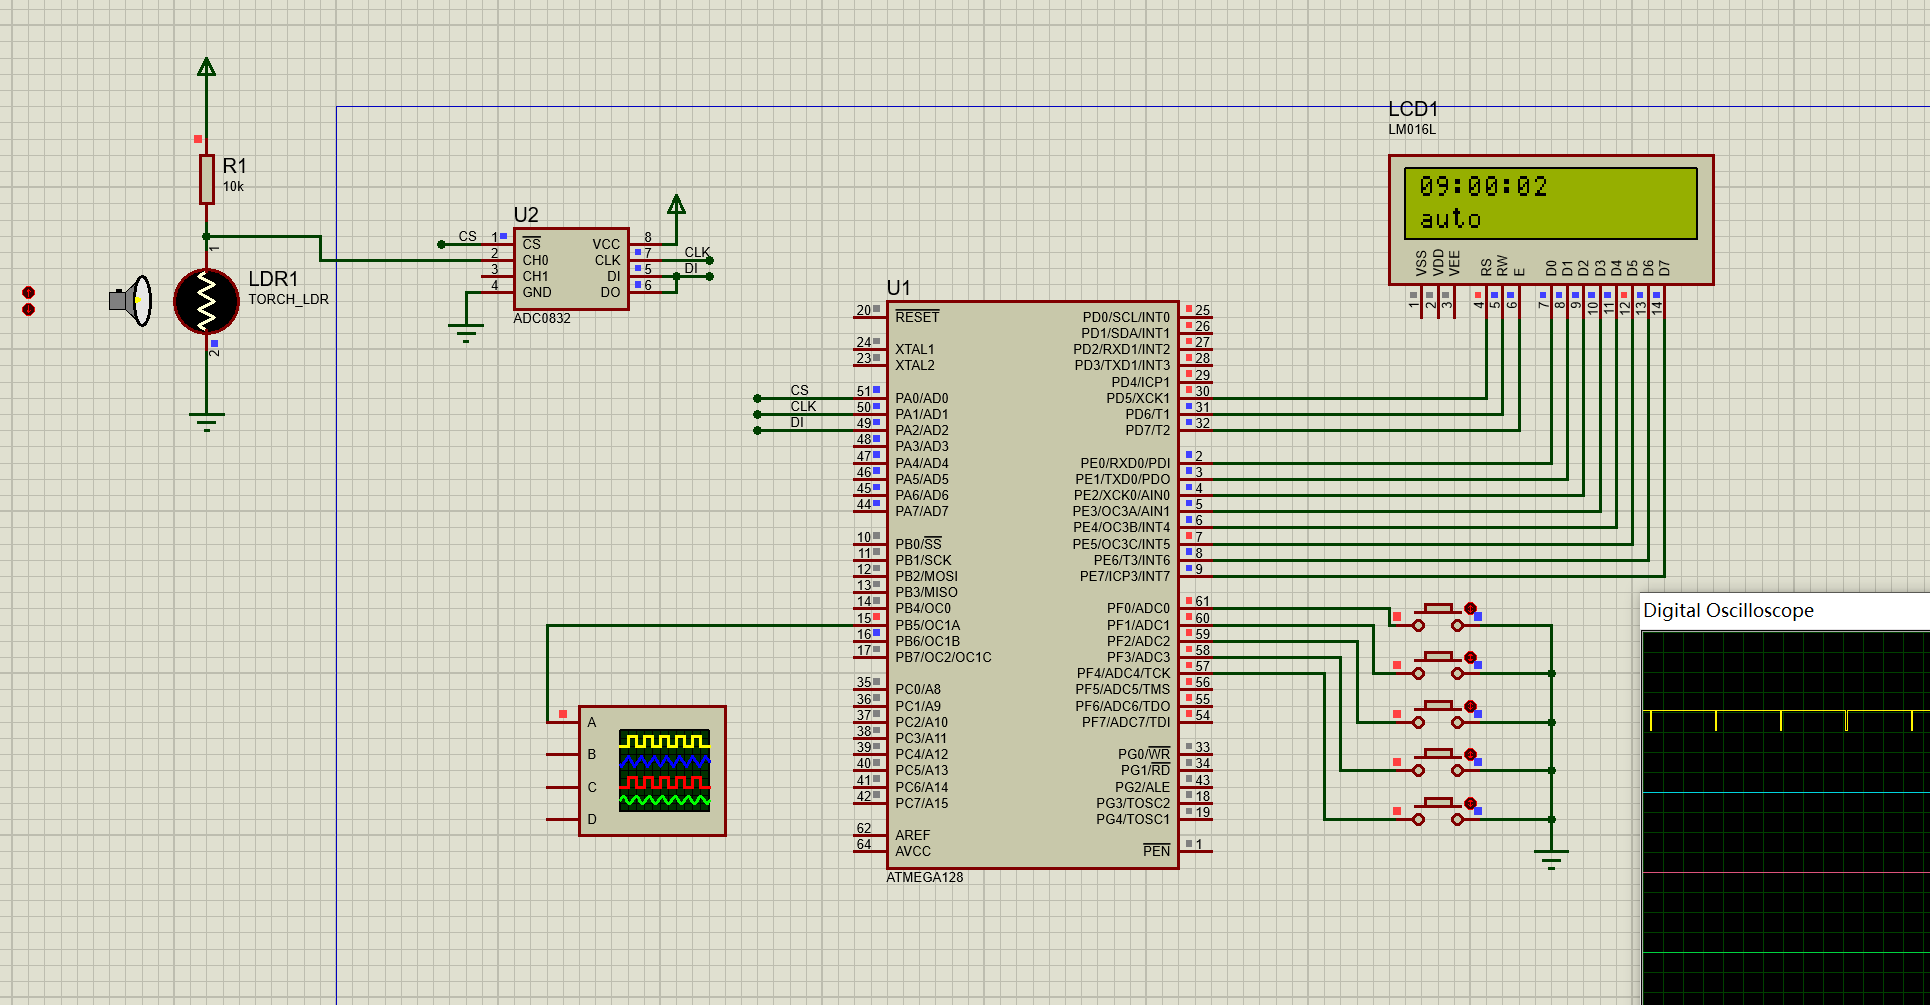
Task: Click the power arrow above resistor R1
Action: pos(204,65)
